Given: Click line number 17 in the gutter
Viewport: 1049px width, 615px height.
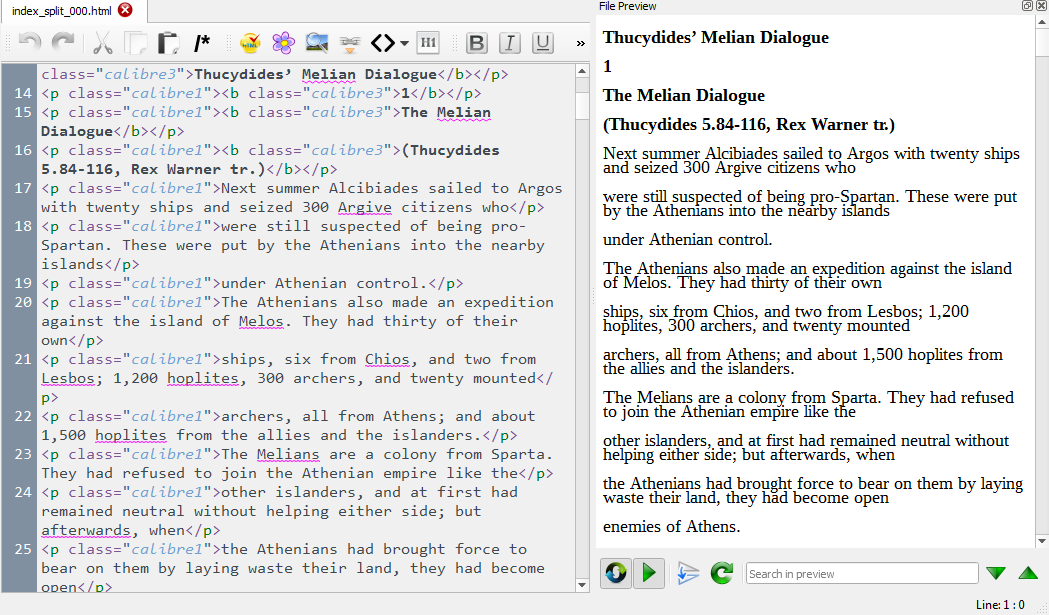Looking at the screenshot, I should click(x=23, y=188).
